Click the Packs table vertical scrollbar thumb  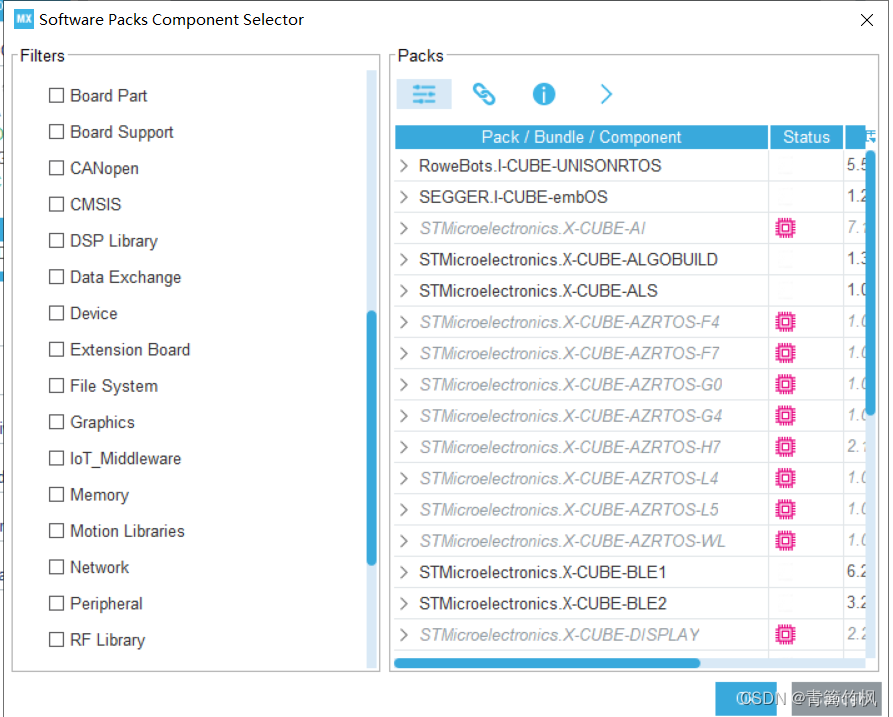870,283
